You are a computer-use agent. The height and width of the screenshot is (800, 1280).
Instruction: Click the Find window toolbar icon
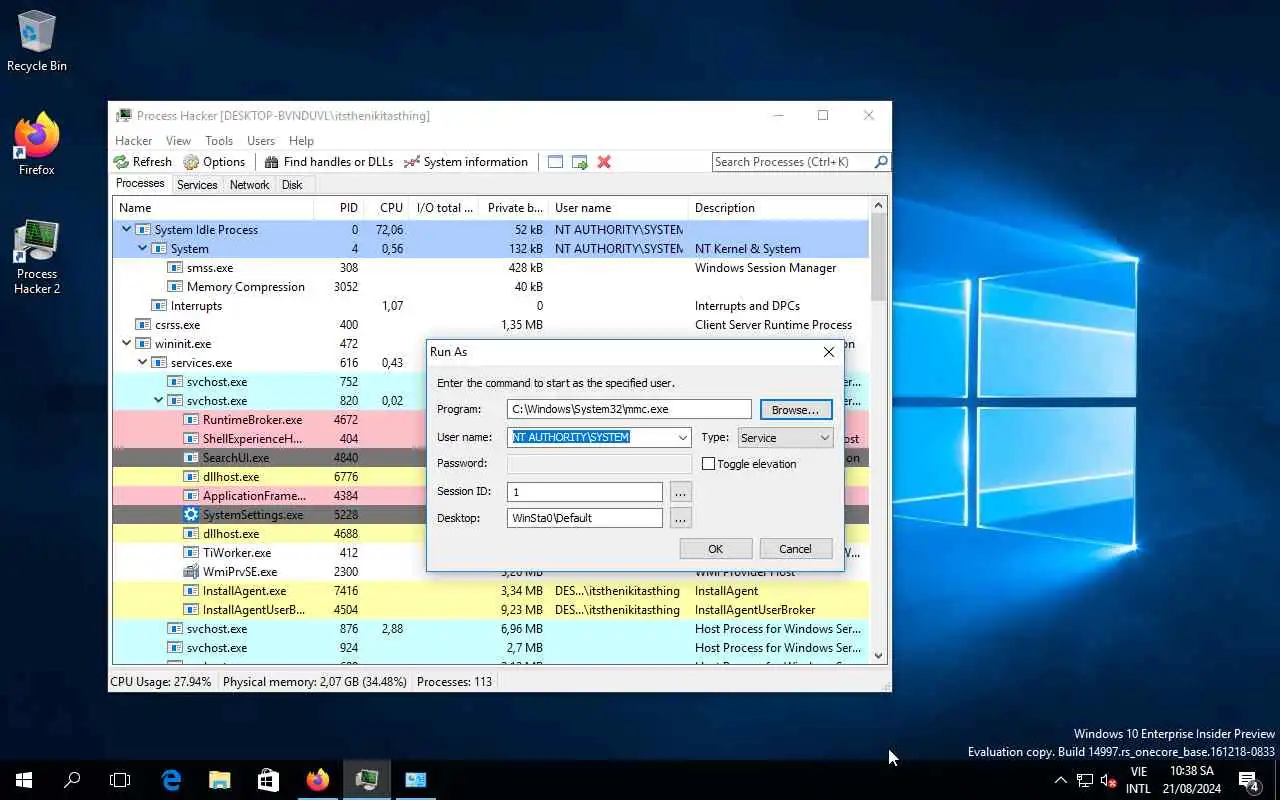click(x=555, y=162)
